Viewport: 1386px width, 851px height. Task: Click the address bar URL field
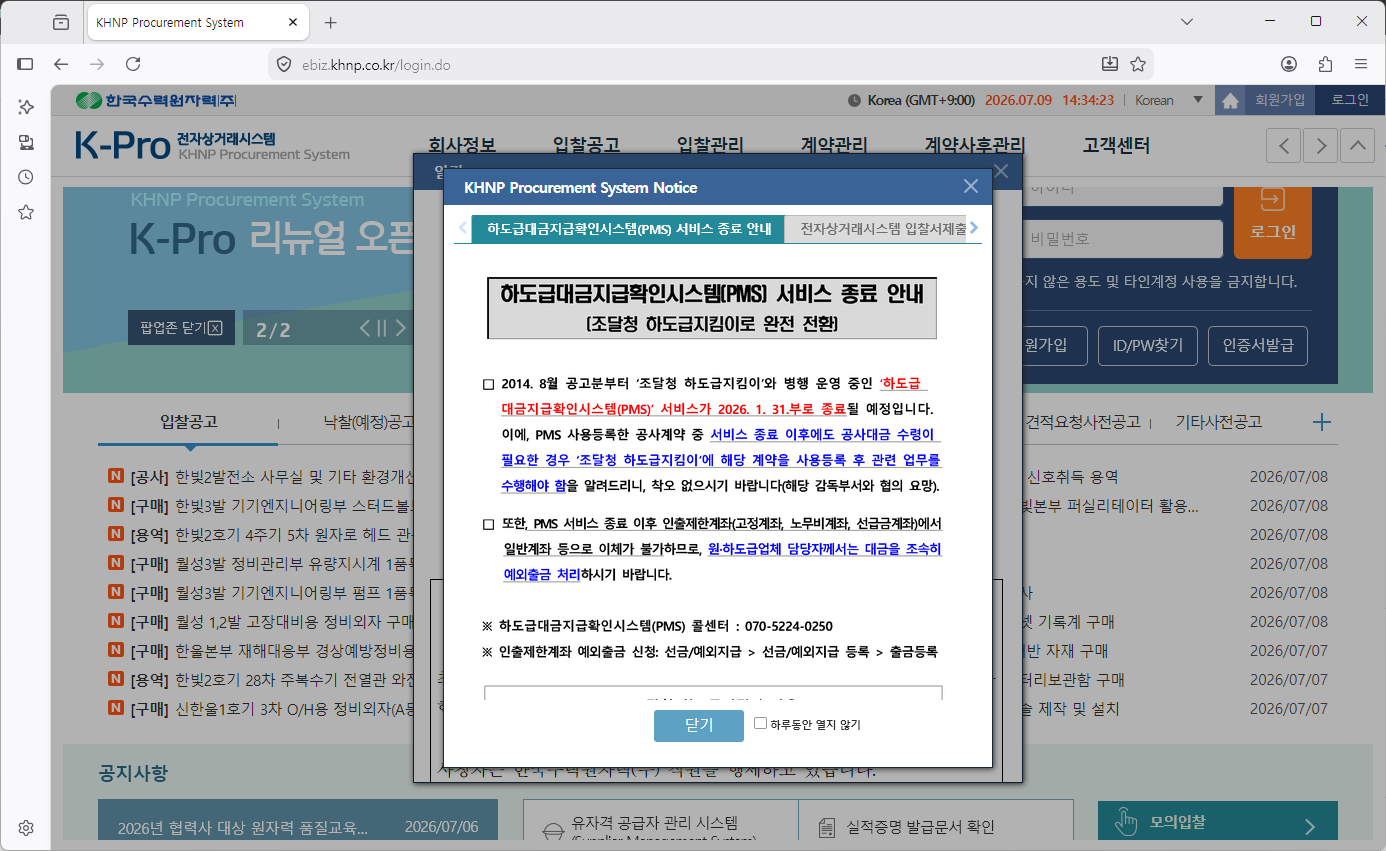[690, 65]
